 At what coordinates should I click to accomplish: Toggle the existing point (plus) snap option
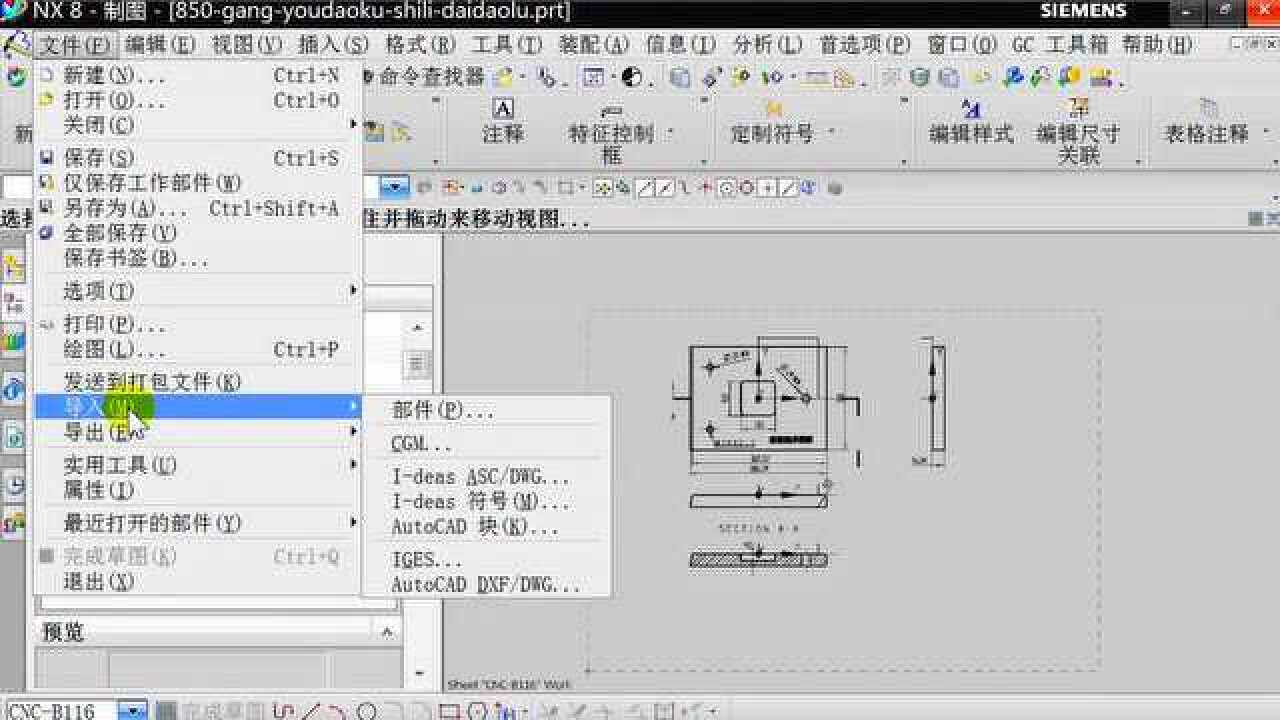tap(768, 187)
